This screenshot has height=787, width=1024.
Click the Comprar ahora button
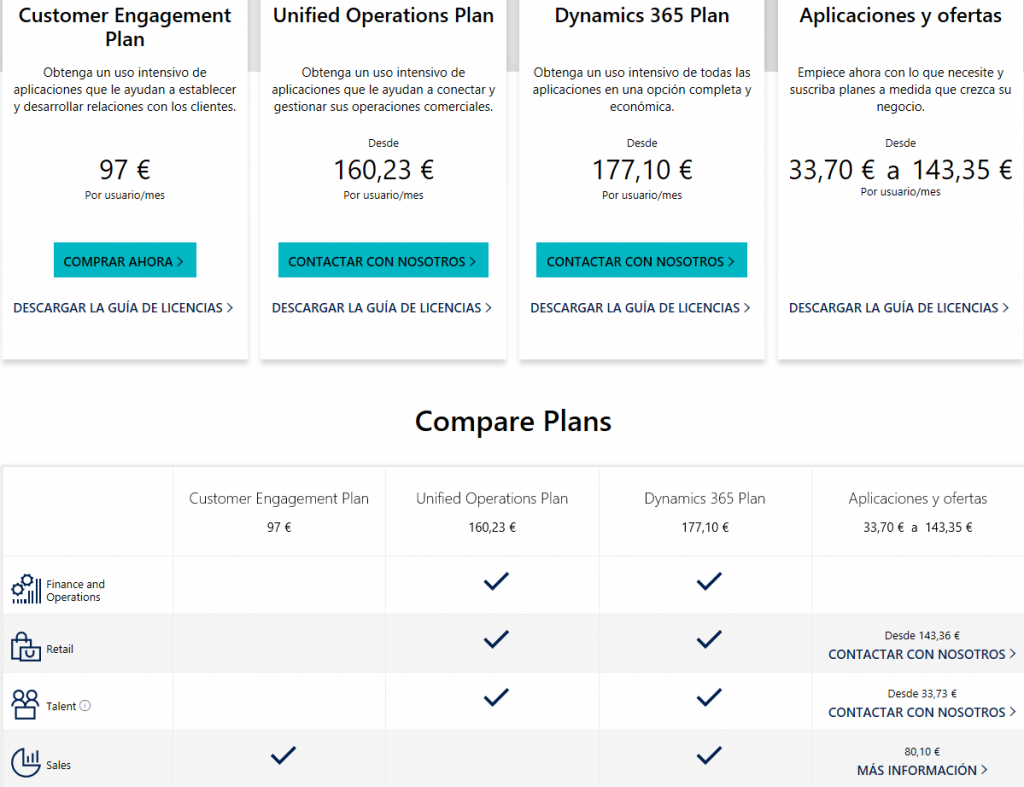(125, 260)
